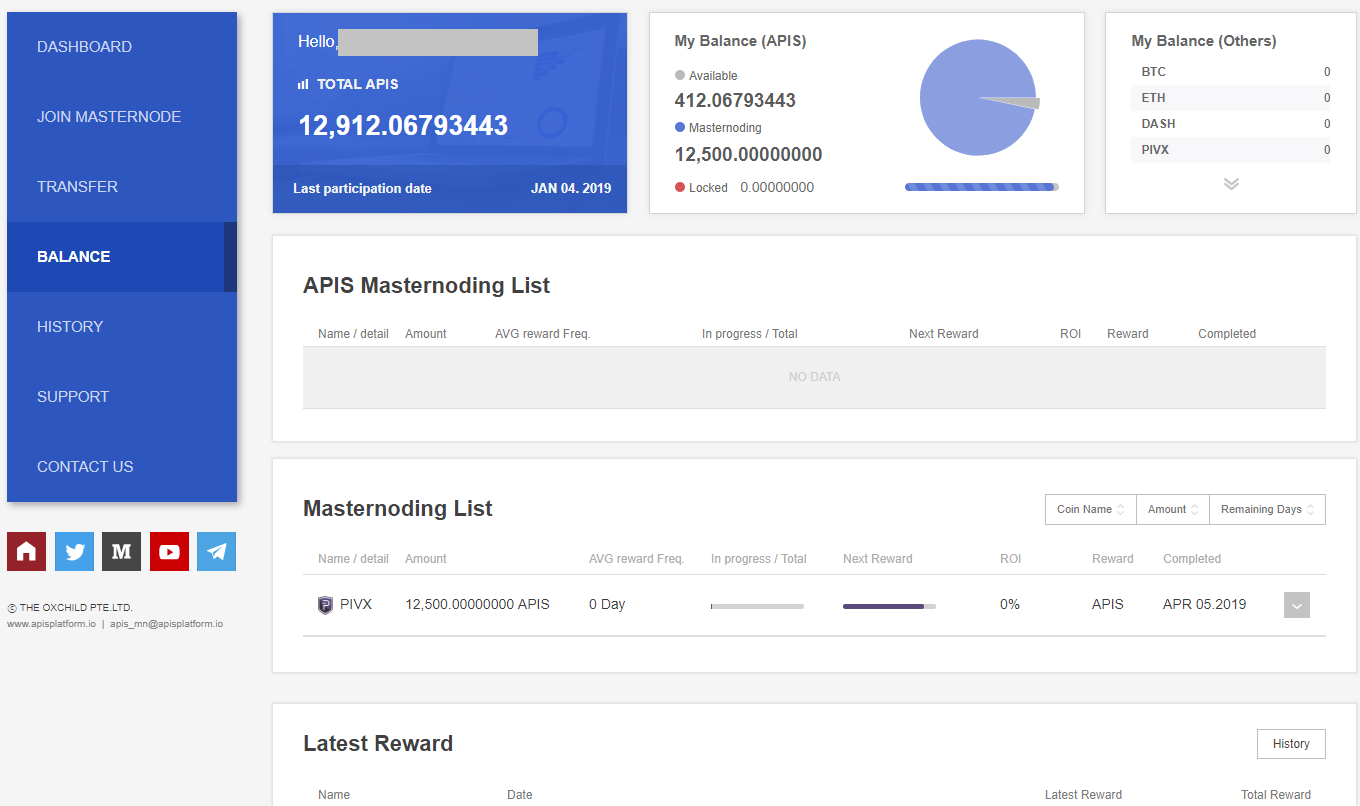Click the JAN 04. 2019 participation date
Screen dimensions: 1360x806
point(571,188)
